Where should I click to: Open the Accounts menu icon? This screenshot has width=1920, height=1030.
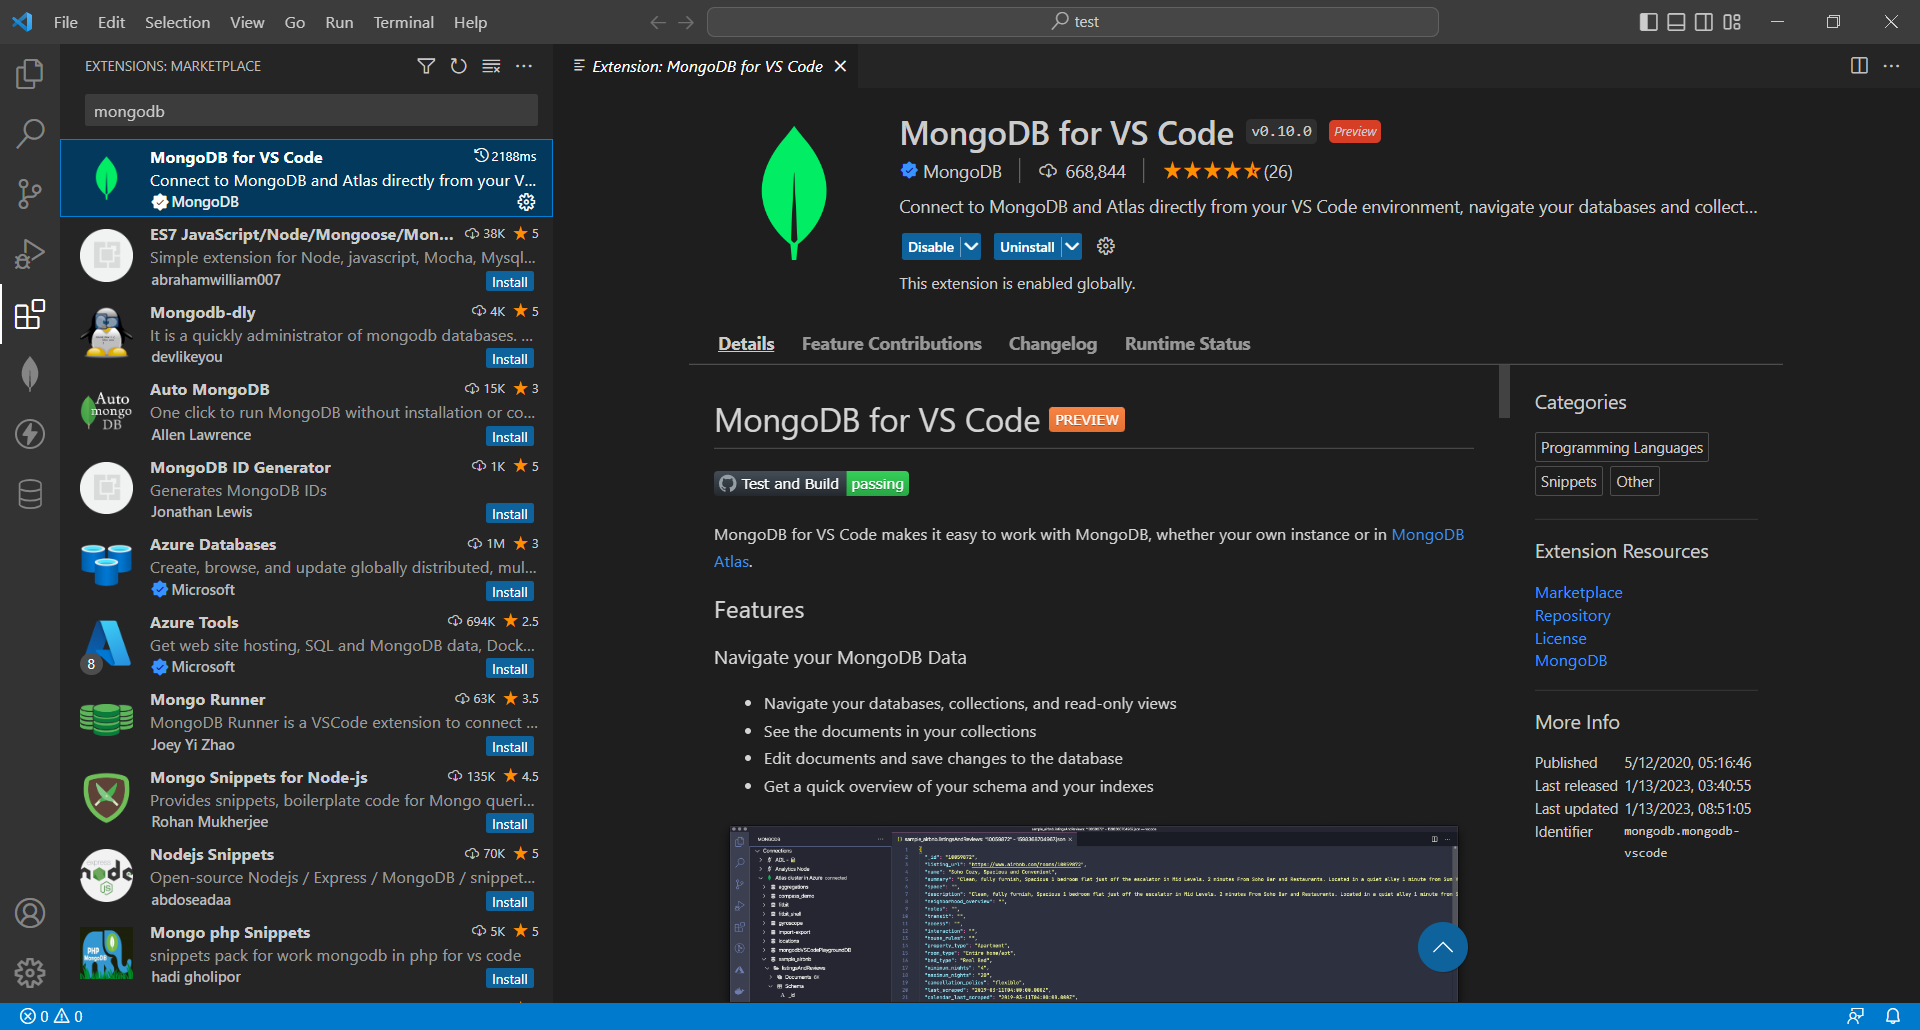pyautogui.click(x=30, y=913)
